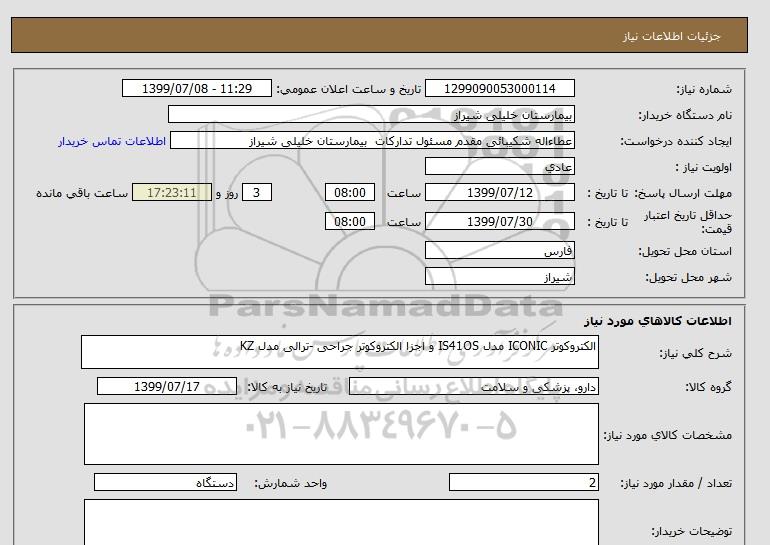The height and width of the screenshot is (545, 770).
Task: Select the goods group field دارو، پزشکی و سلامت
Action: 473,386
